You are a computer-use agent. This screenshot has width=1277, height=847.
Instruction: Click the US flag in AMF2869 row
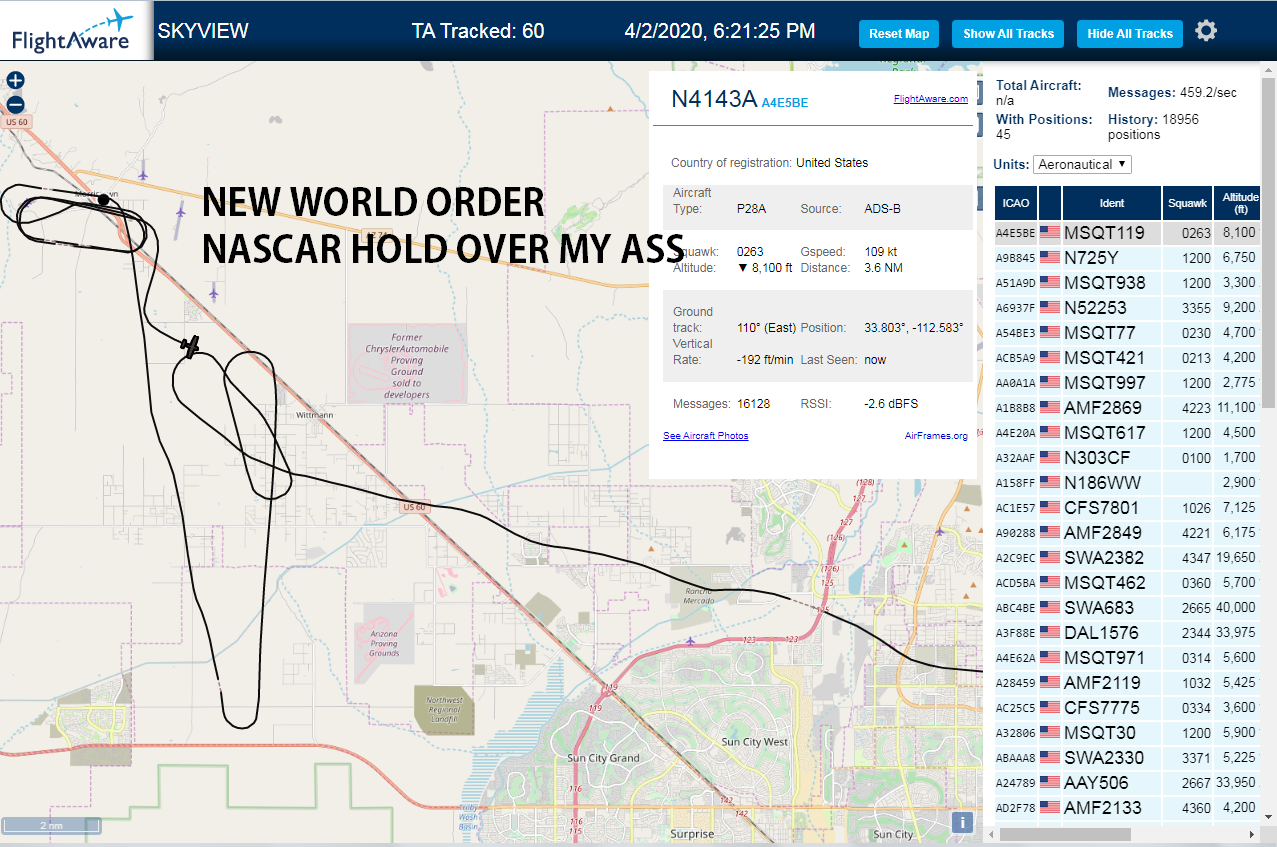1050,408
